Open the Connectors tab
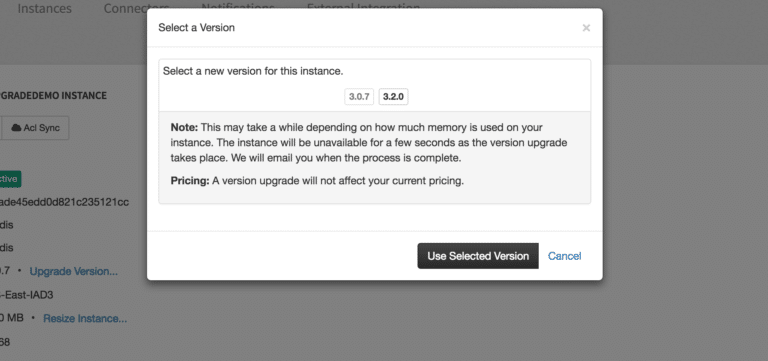The image size is (768, 361). 136,8
